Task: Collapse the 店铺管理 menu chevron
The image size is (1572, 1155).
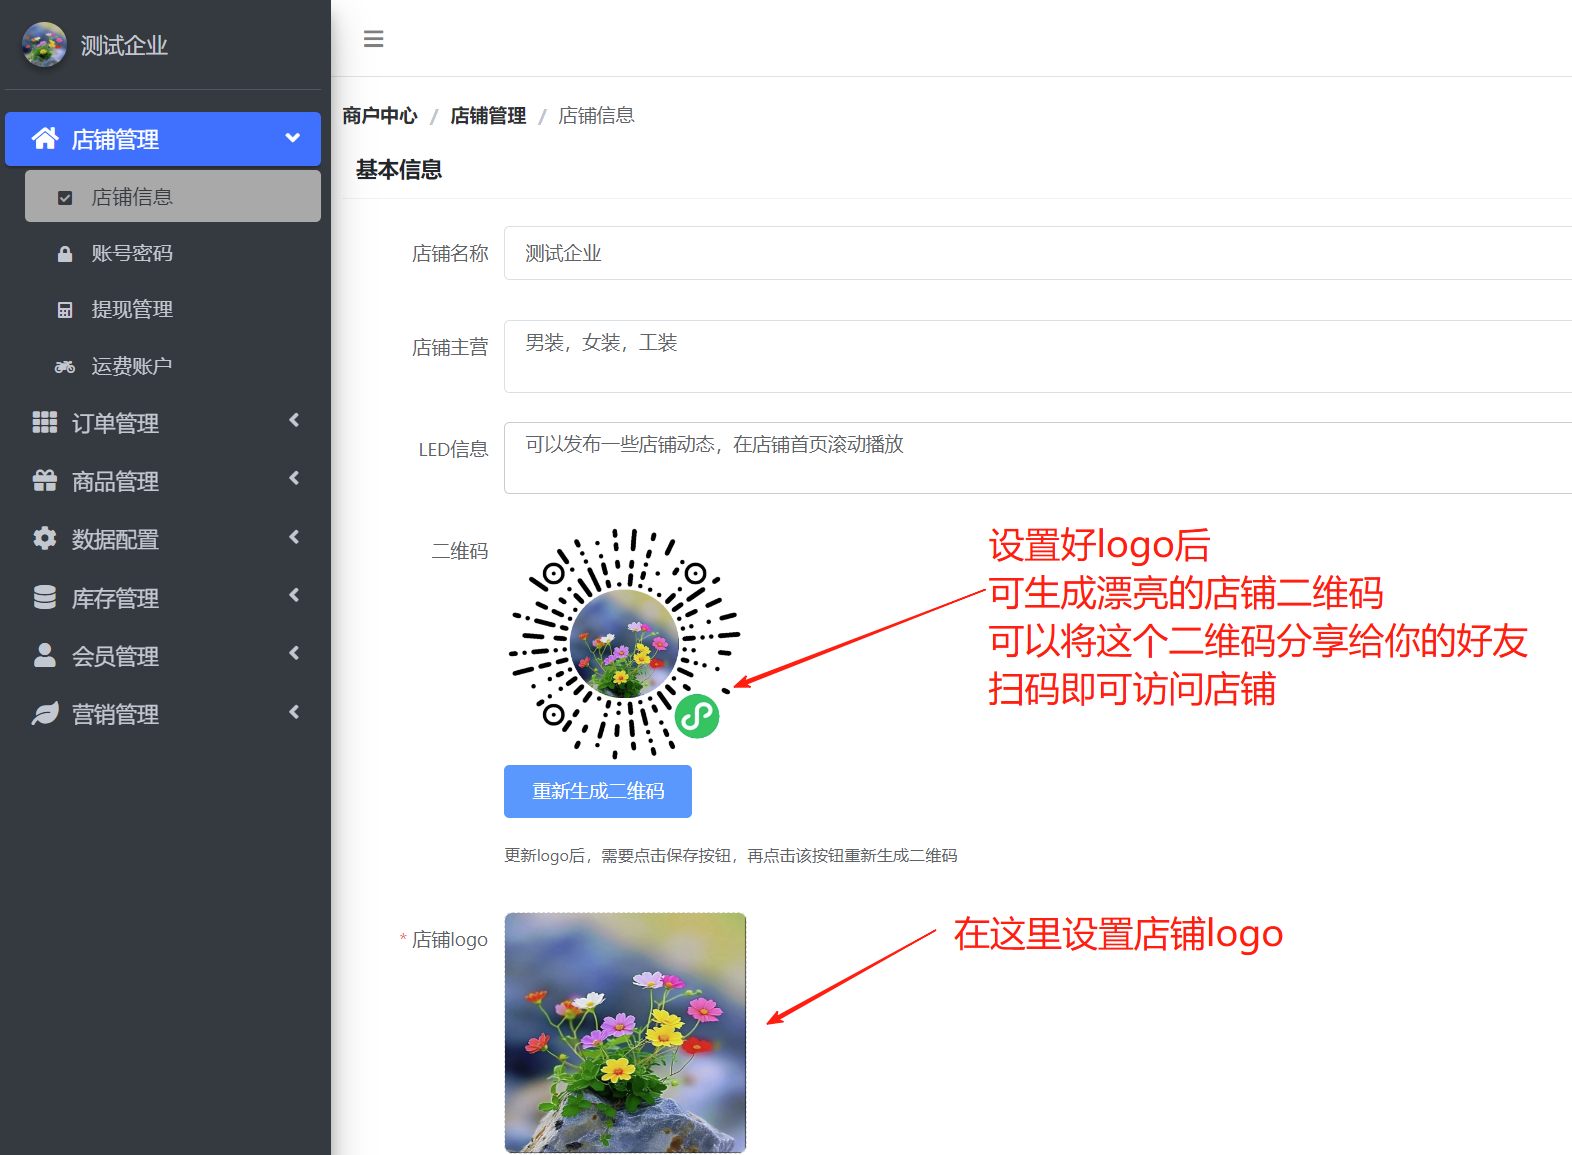Action: [x=293, y=138]
